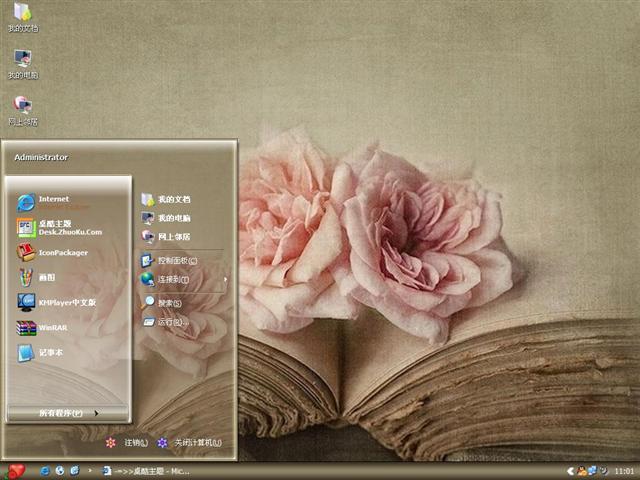The height and width of the screenshot is (480, 640).
Task: Open 我的文档 in Start menu right pane
Action: click(165, 199)
